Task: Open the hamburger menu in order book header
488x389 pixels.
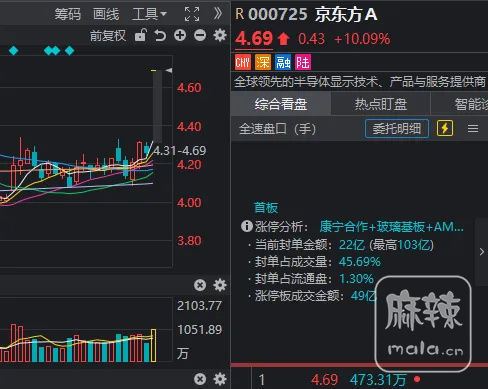Action: click(473, 128)
